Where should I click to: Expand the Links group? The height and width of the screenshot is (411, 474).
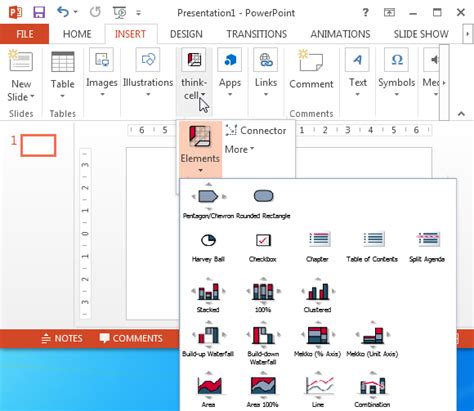(266, 73)
